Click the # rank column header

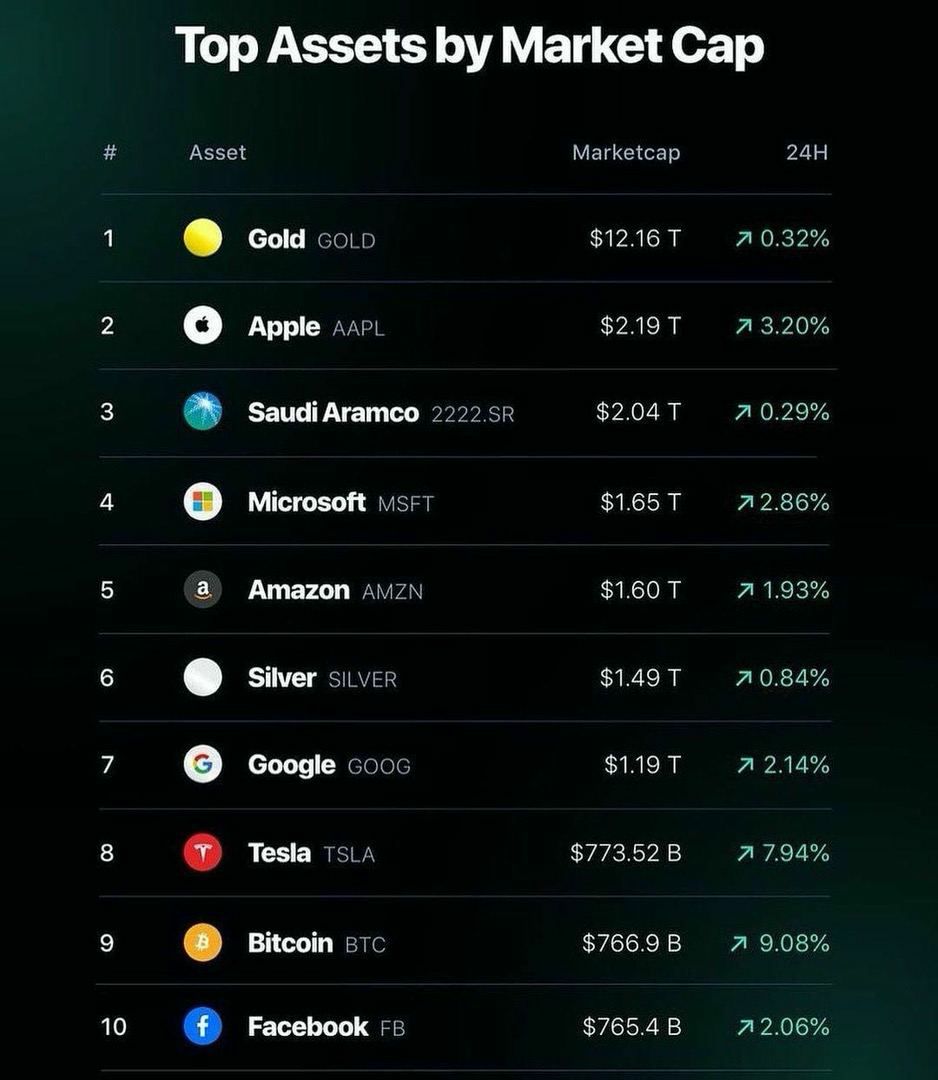[x=110, y=152]
